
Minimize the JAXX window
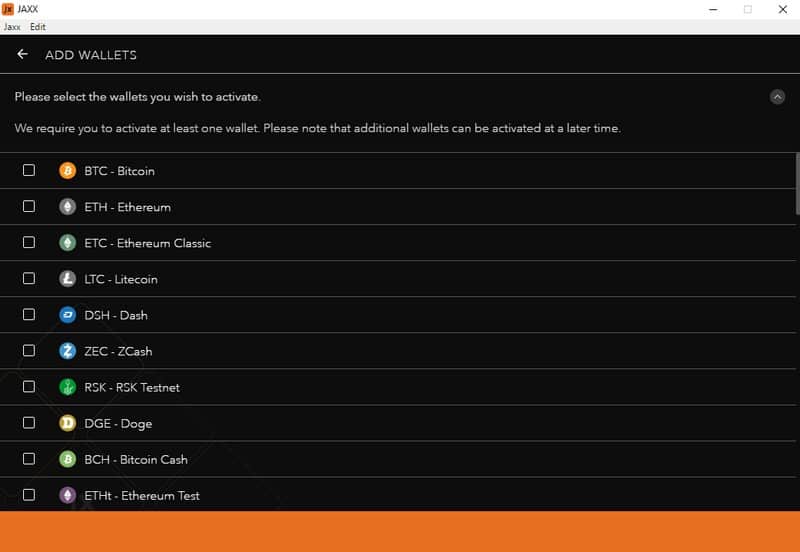[x=713, y=9]
